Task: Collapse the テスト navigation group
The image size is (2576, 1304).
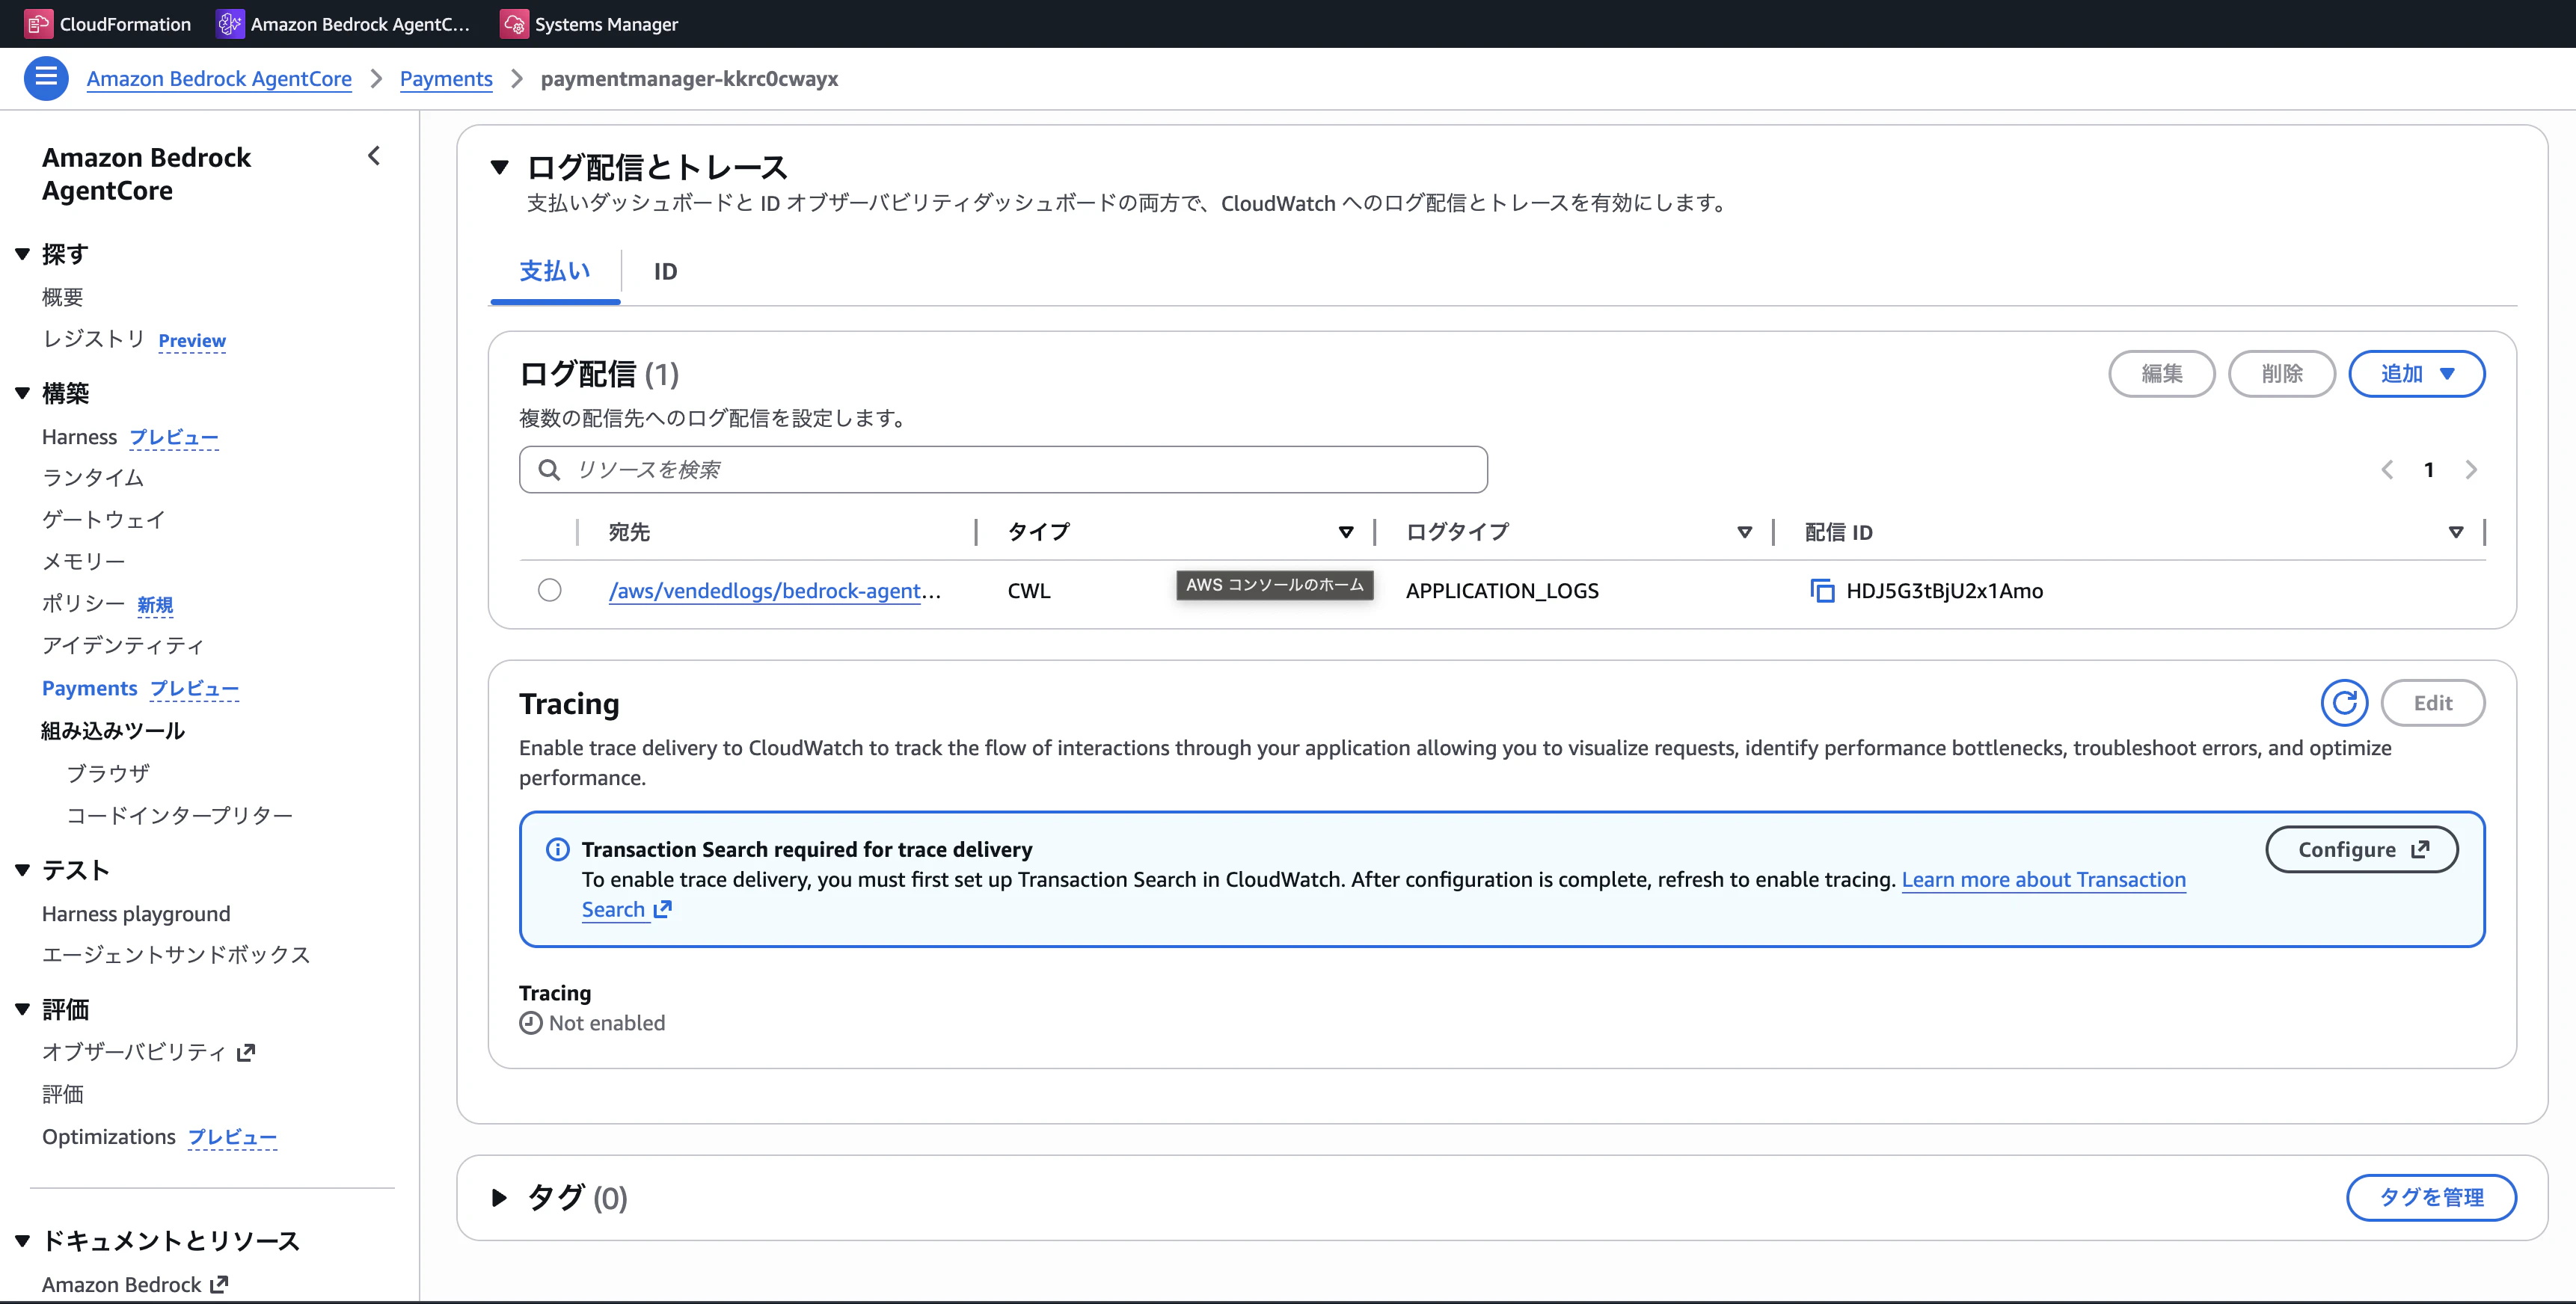Action: point(22,870)
